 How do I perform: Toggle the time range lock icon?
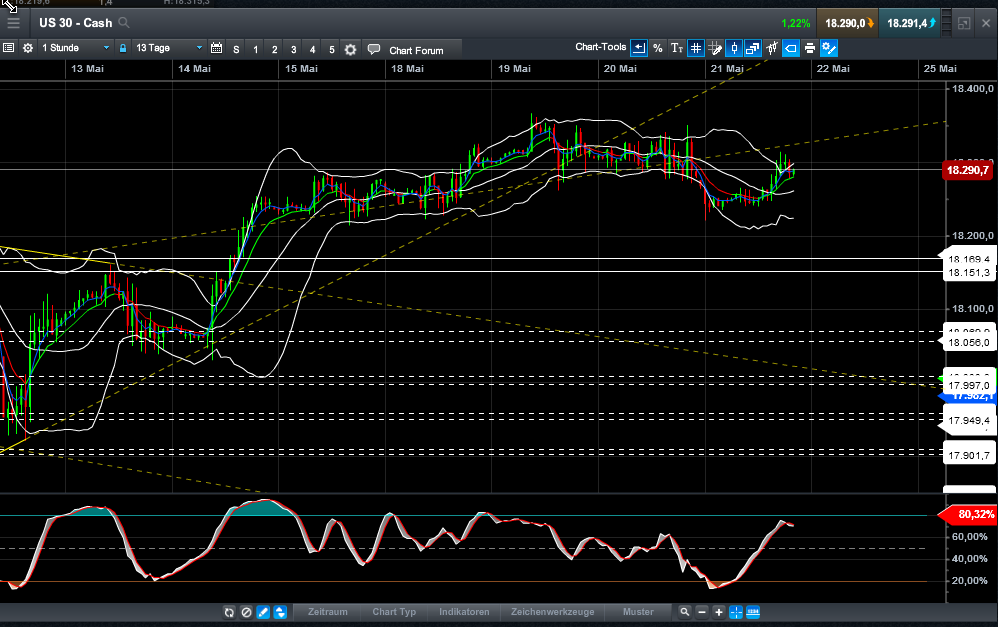pyautogui.click(x=123, y=48)
